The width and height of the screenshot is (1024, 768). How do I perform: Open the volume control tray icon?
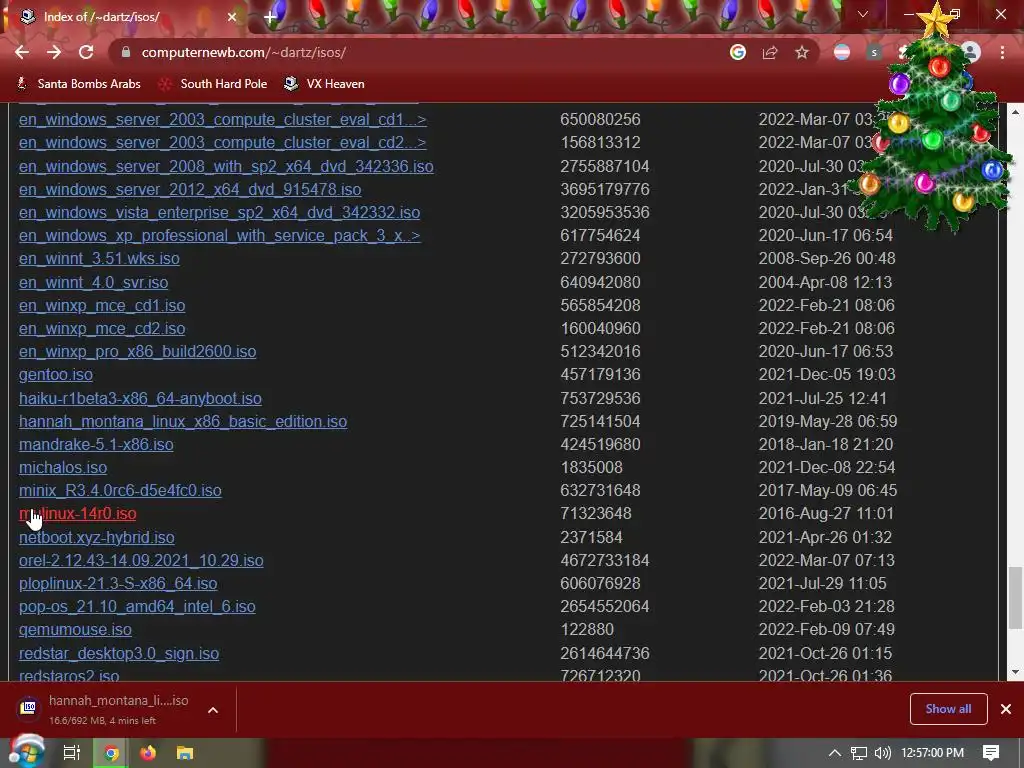[x=882, y=753]
